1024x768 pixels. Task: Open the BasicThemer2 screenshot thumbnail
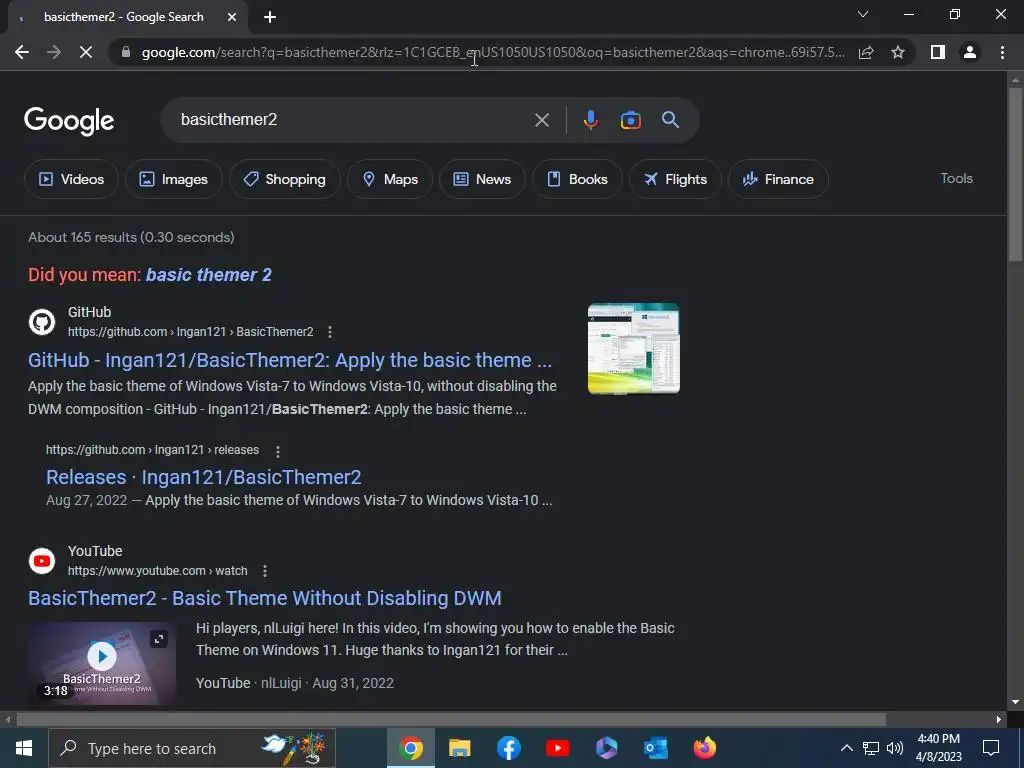coord(633,349)
